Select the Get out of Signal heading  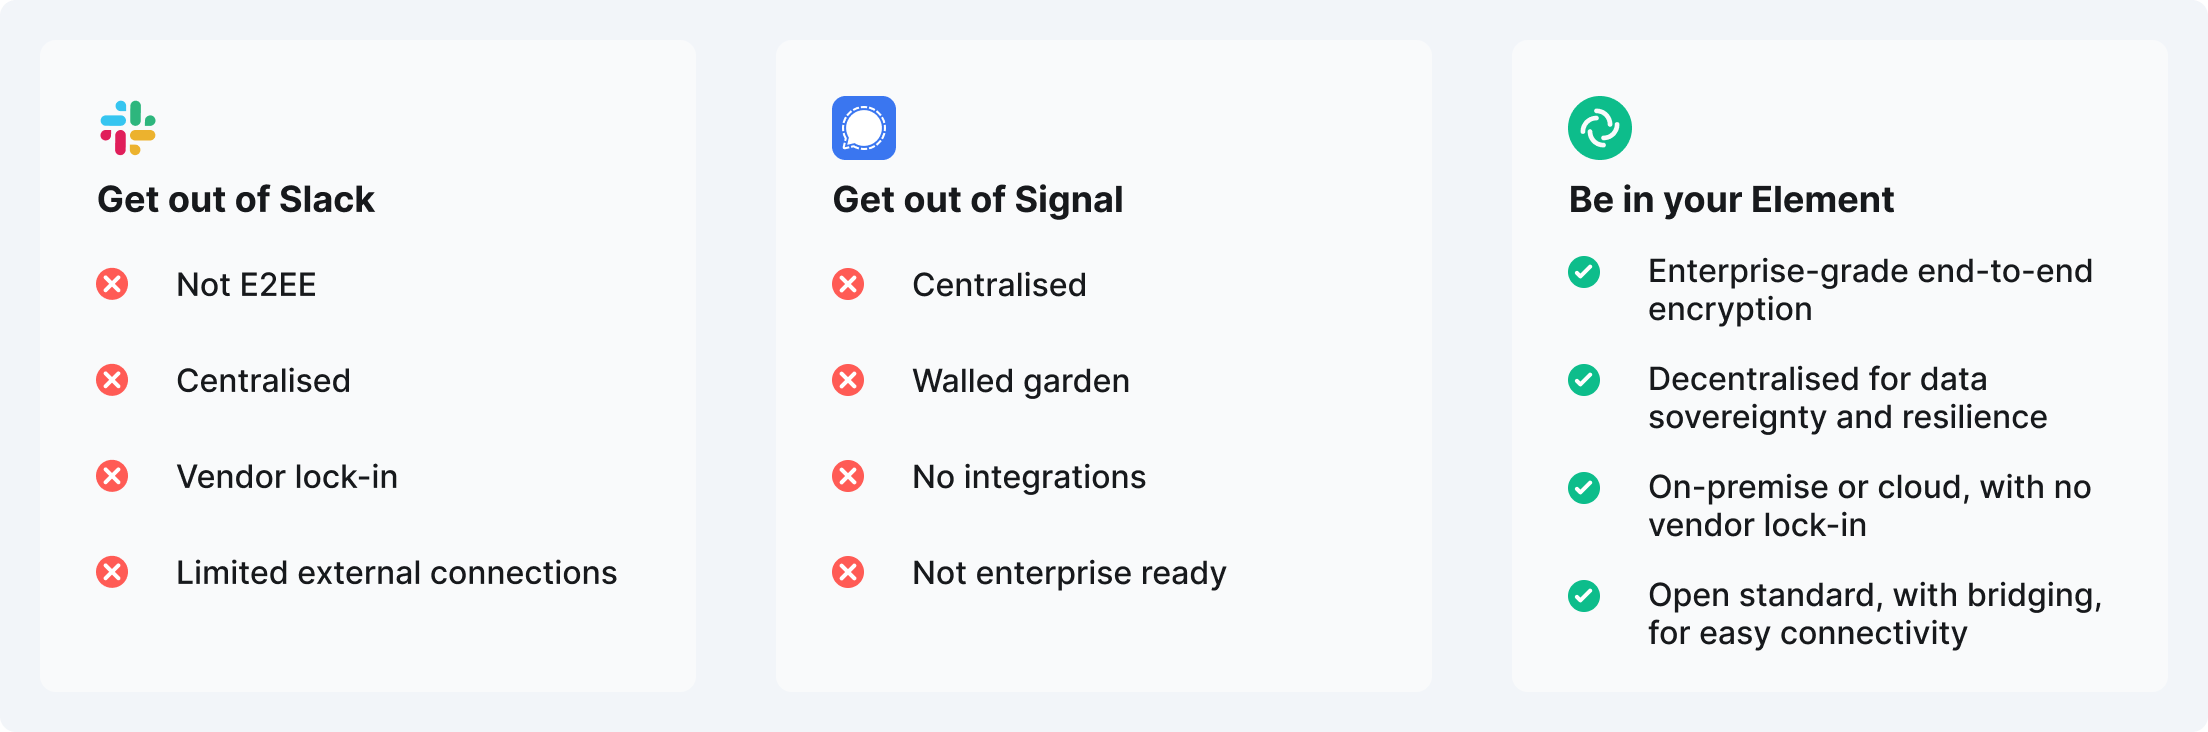click(x=978, y=200)
